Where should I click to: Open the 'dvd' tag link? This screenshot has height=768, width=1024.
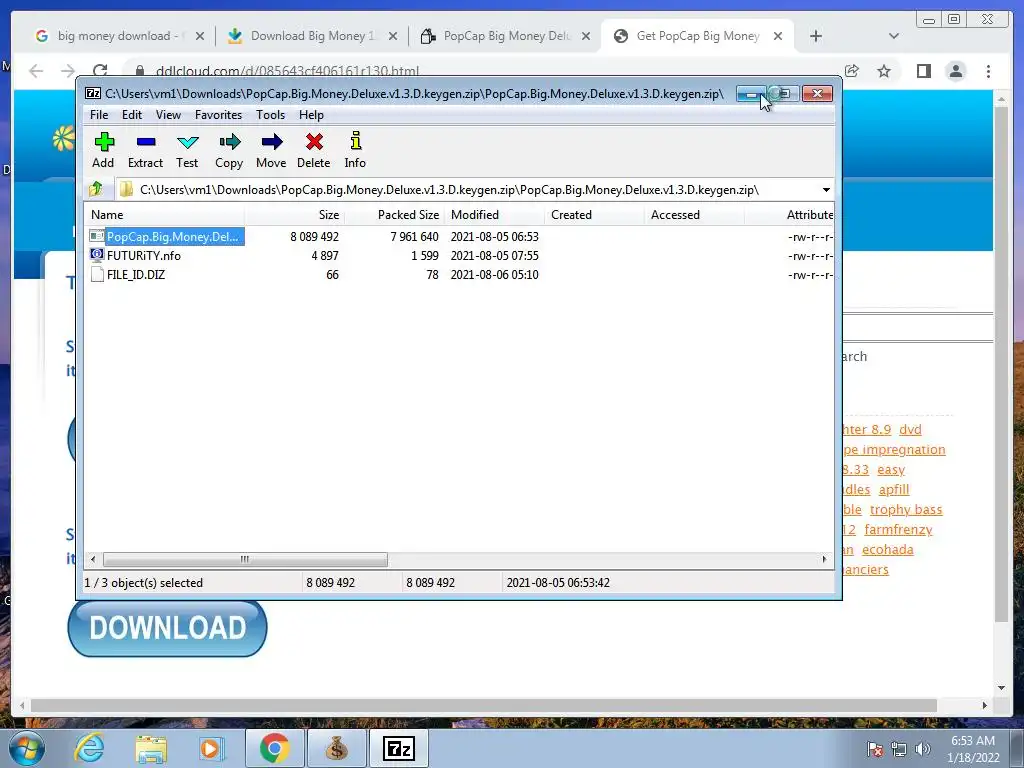click(x=910, y=430)
